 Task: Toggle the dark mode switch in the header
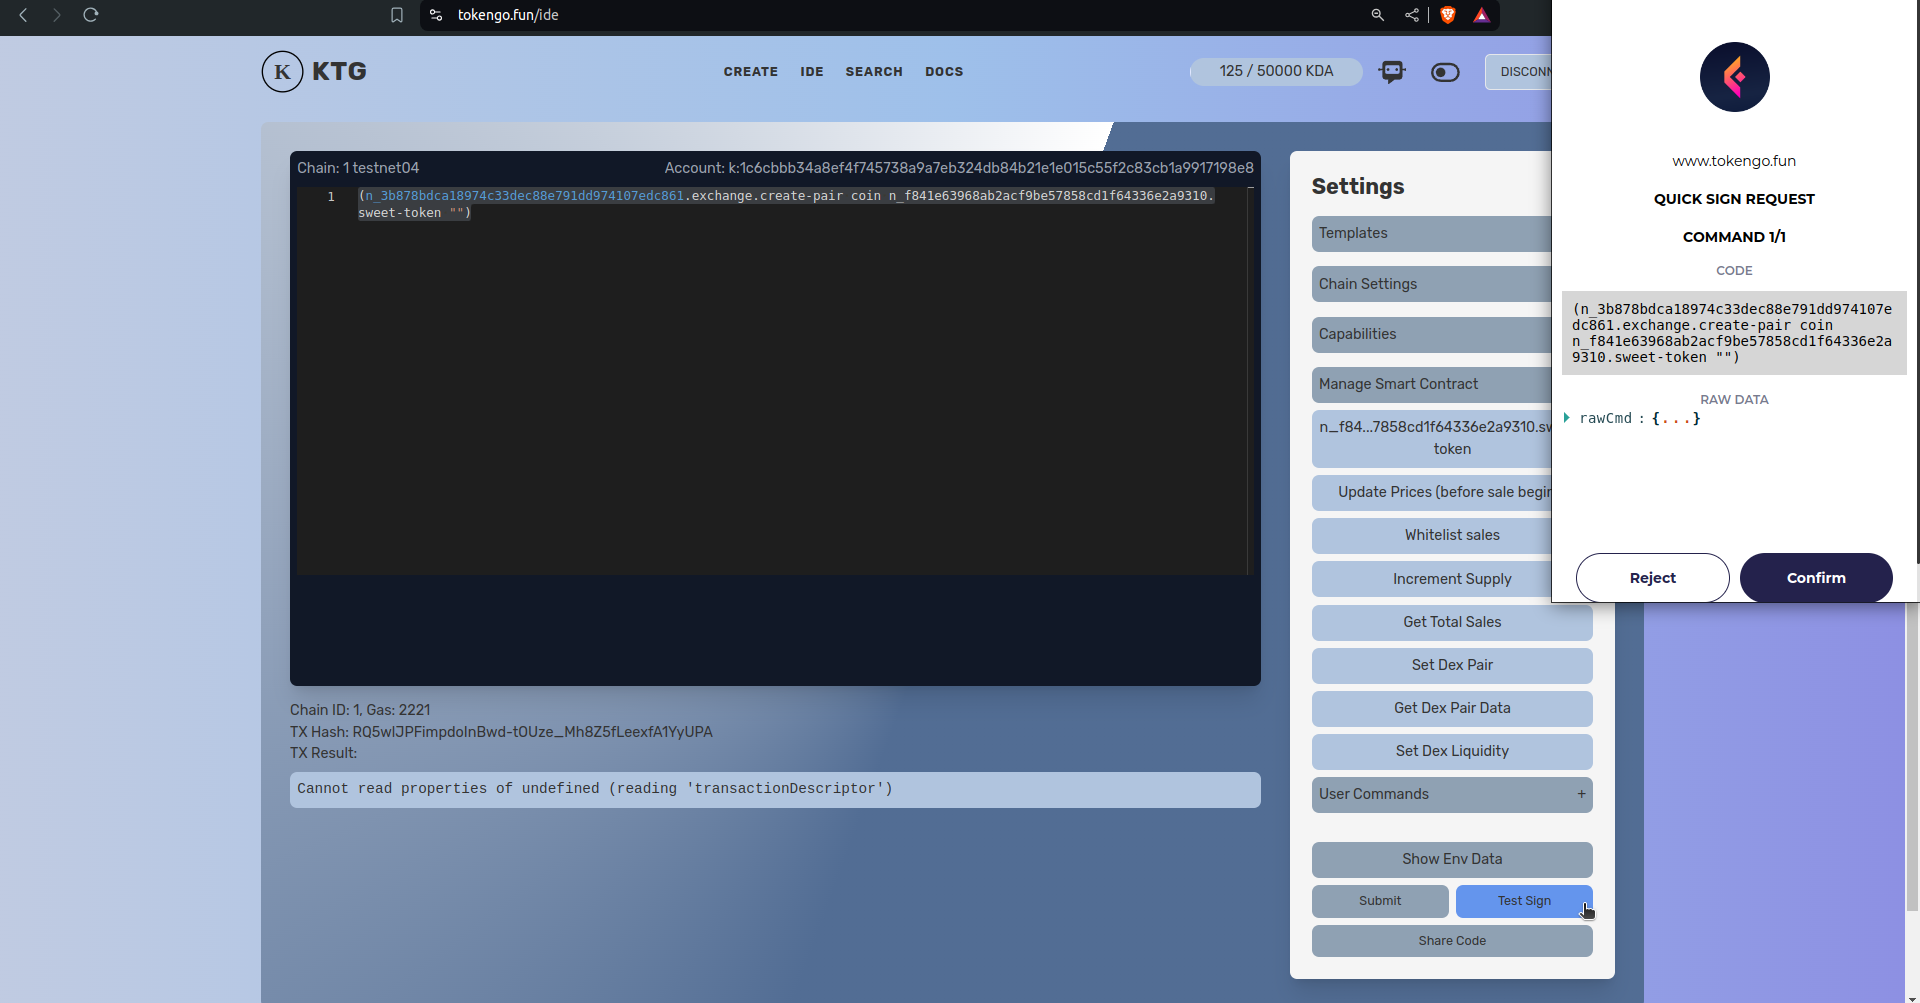1445,72
